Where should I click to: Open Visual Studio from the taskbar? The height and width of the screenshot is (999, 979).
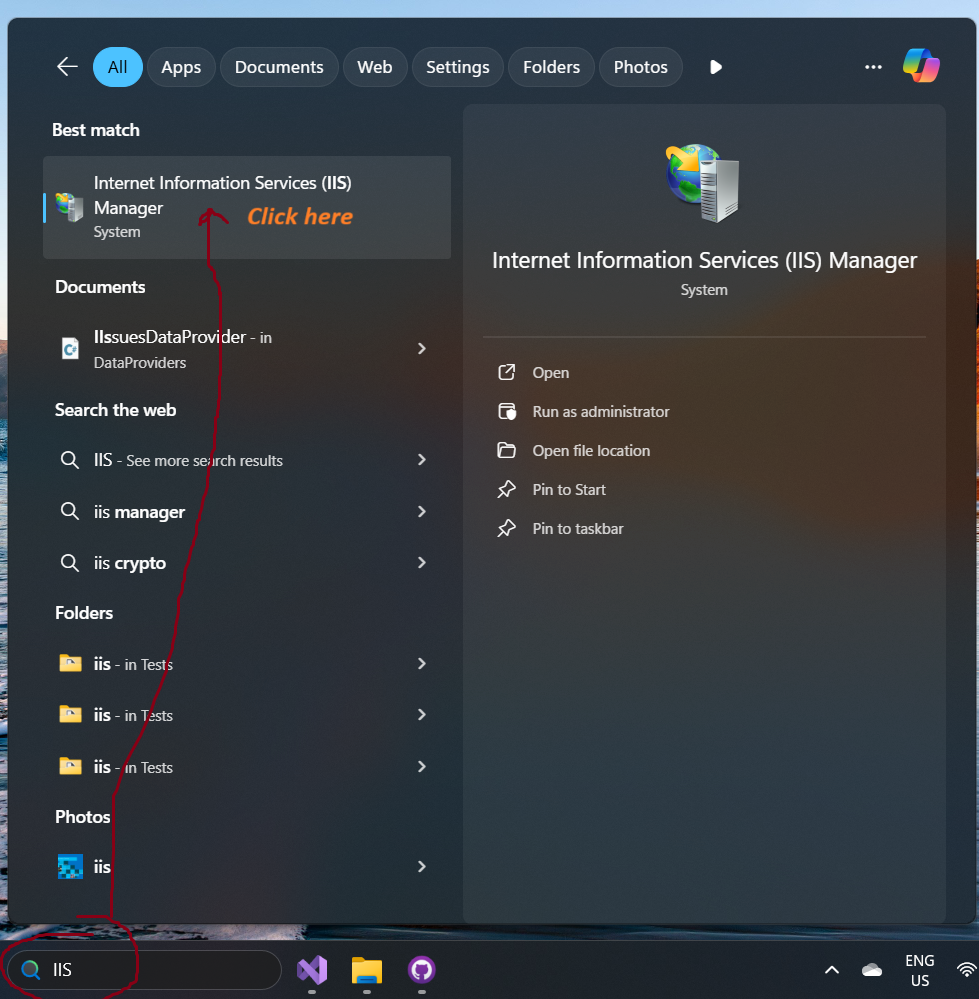pos(312,970)
